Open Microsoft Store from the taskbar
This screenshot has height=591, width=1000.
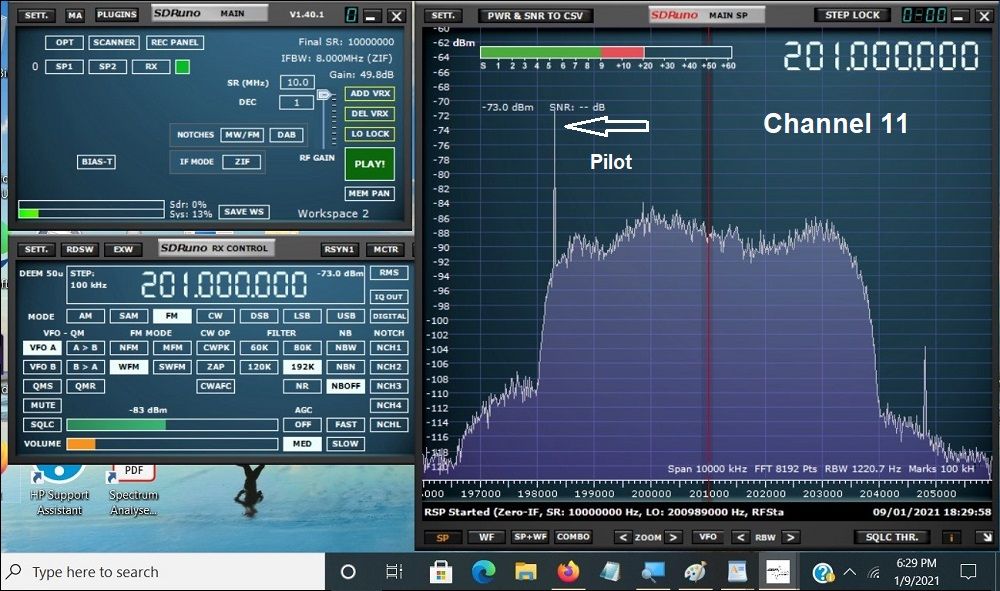(x=441, y=572)
